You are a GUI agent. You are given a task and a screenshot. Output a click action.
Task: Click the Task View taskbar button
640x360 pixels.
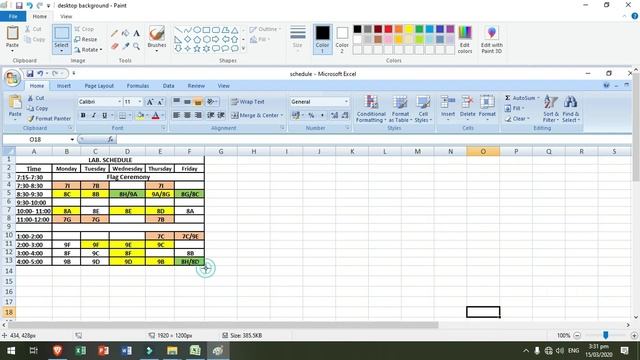[x=33, y=351]
